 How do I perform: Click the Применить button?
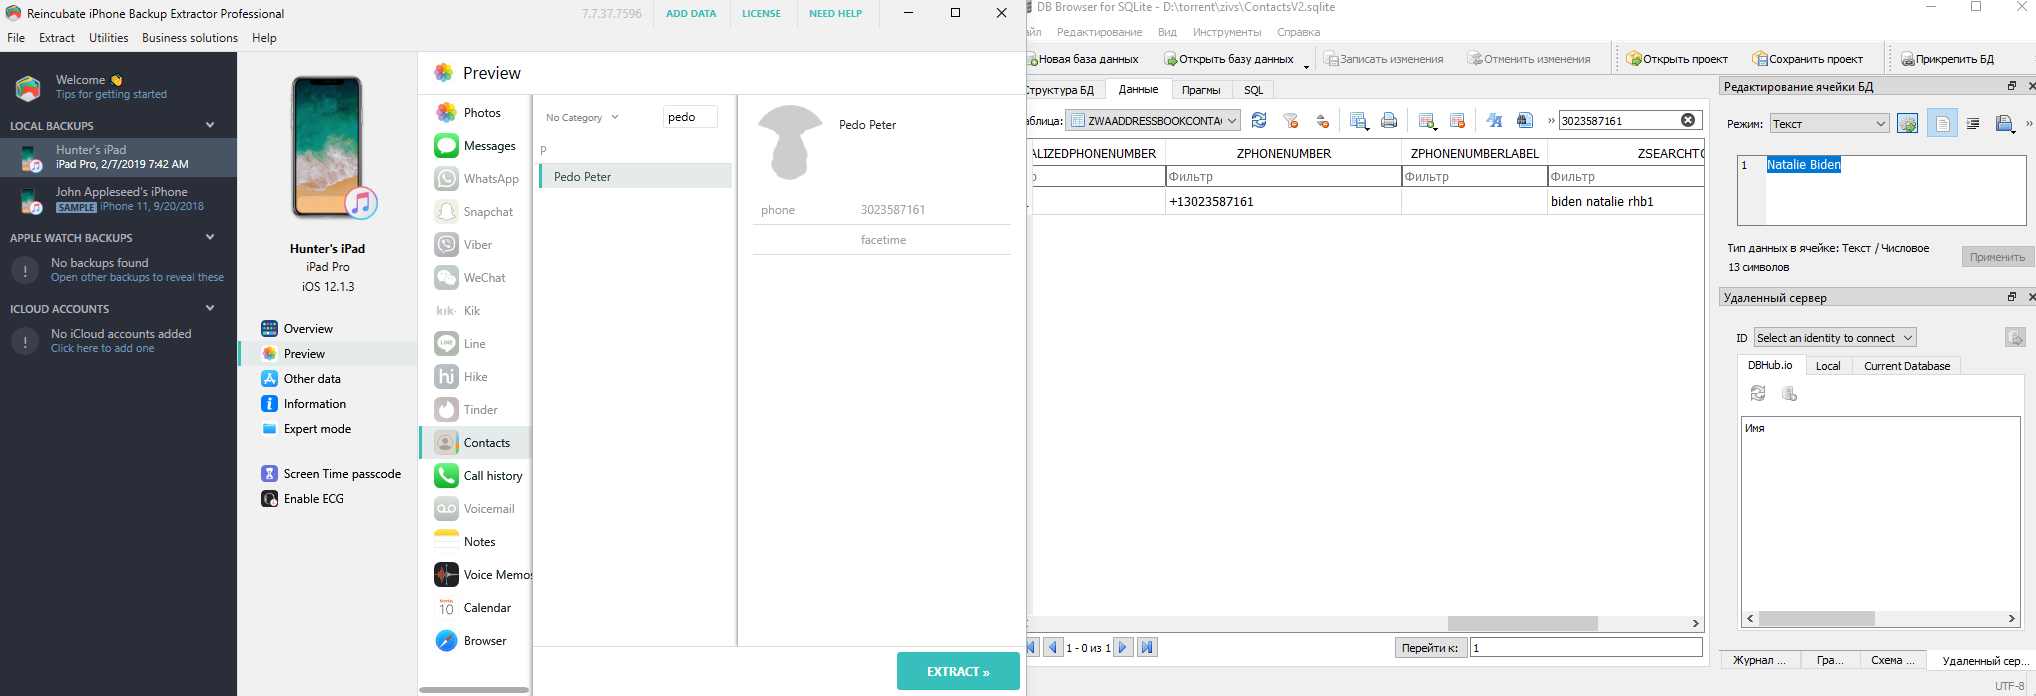pos(1997,257)
